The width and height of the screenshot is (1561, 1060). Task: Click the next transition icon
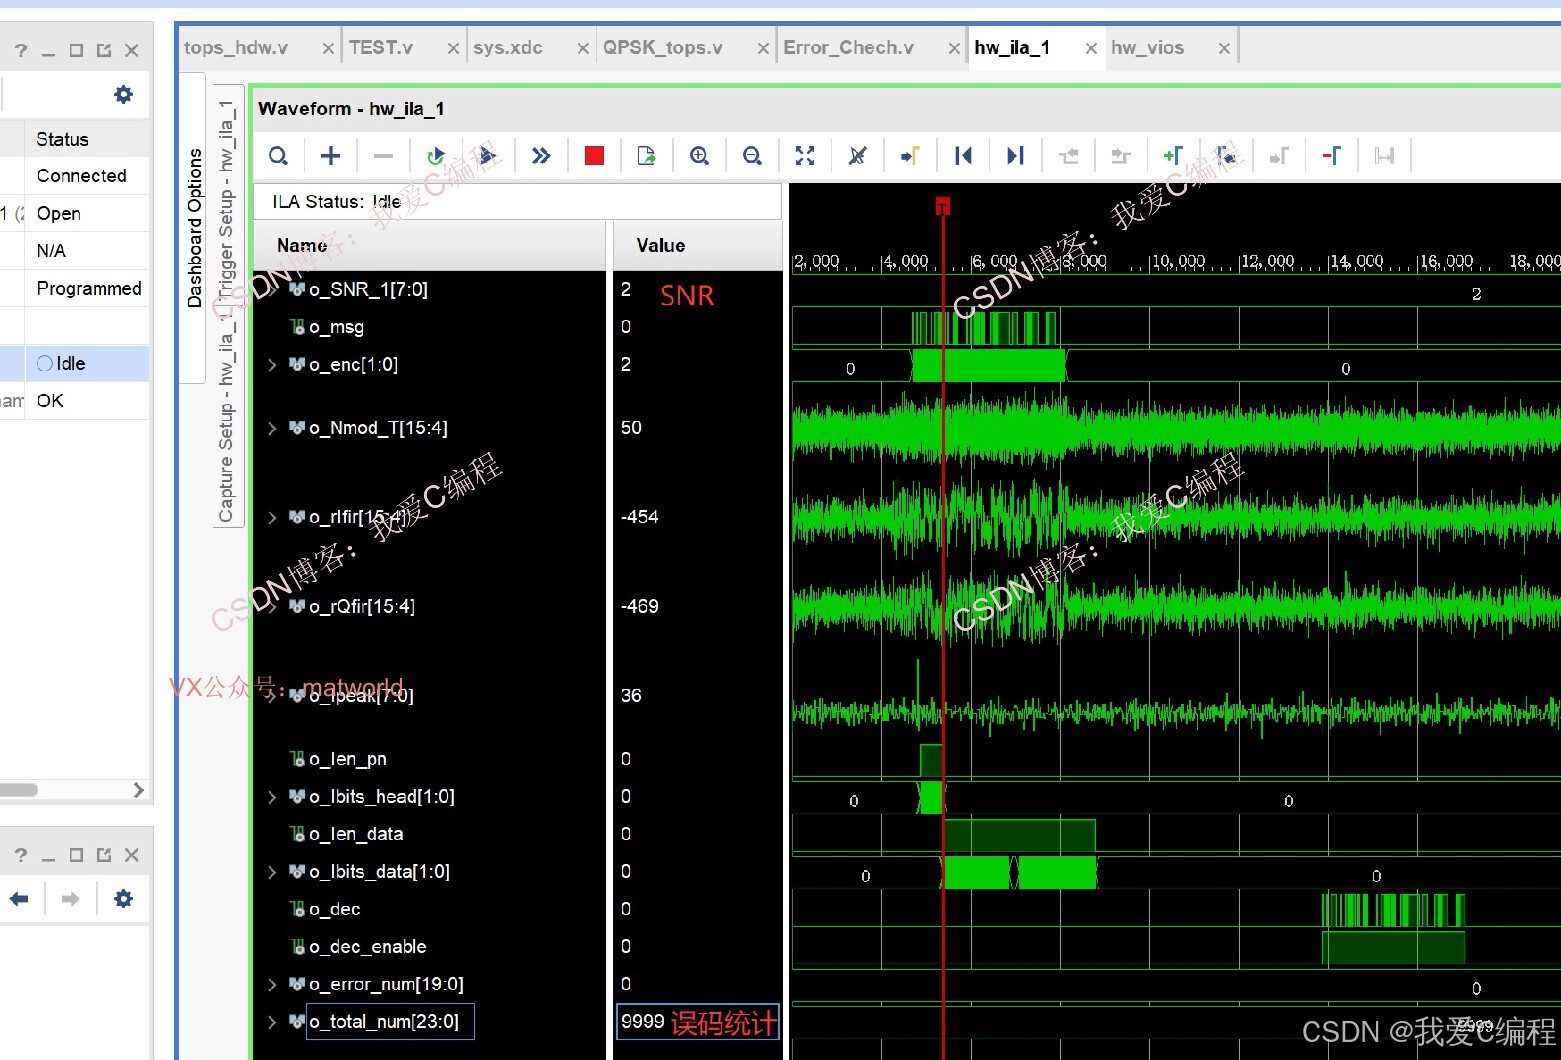1121,156
